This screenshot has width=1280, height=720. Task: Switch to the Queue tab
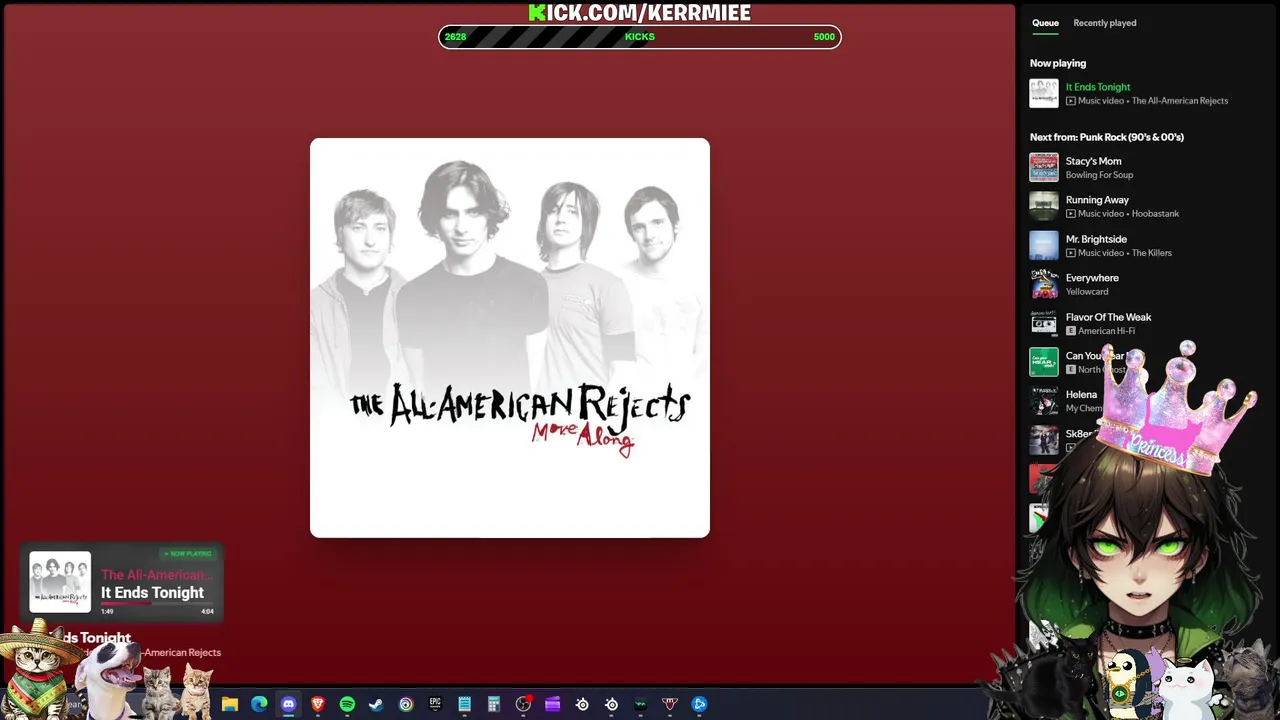(x=1045, y=23)
